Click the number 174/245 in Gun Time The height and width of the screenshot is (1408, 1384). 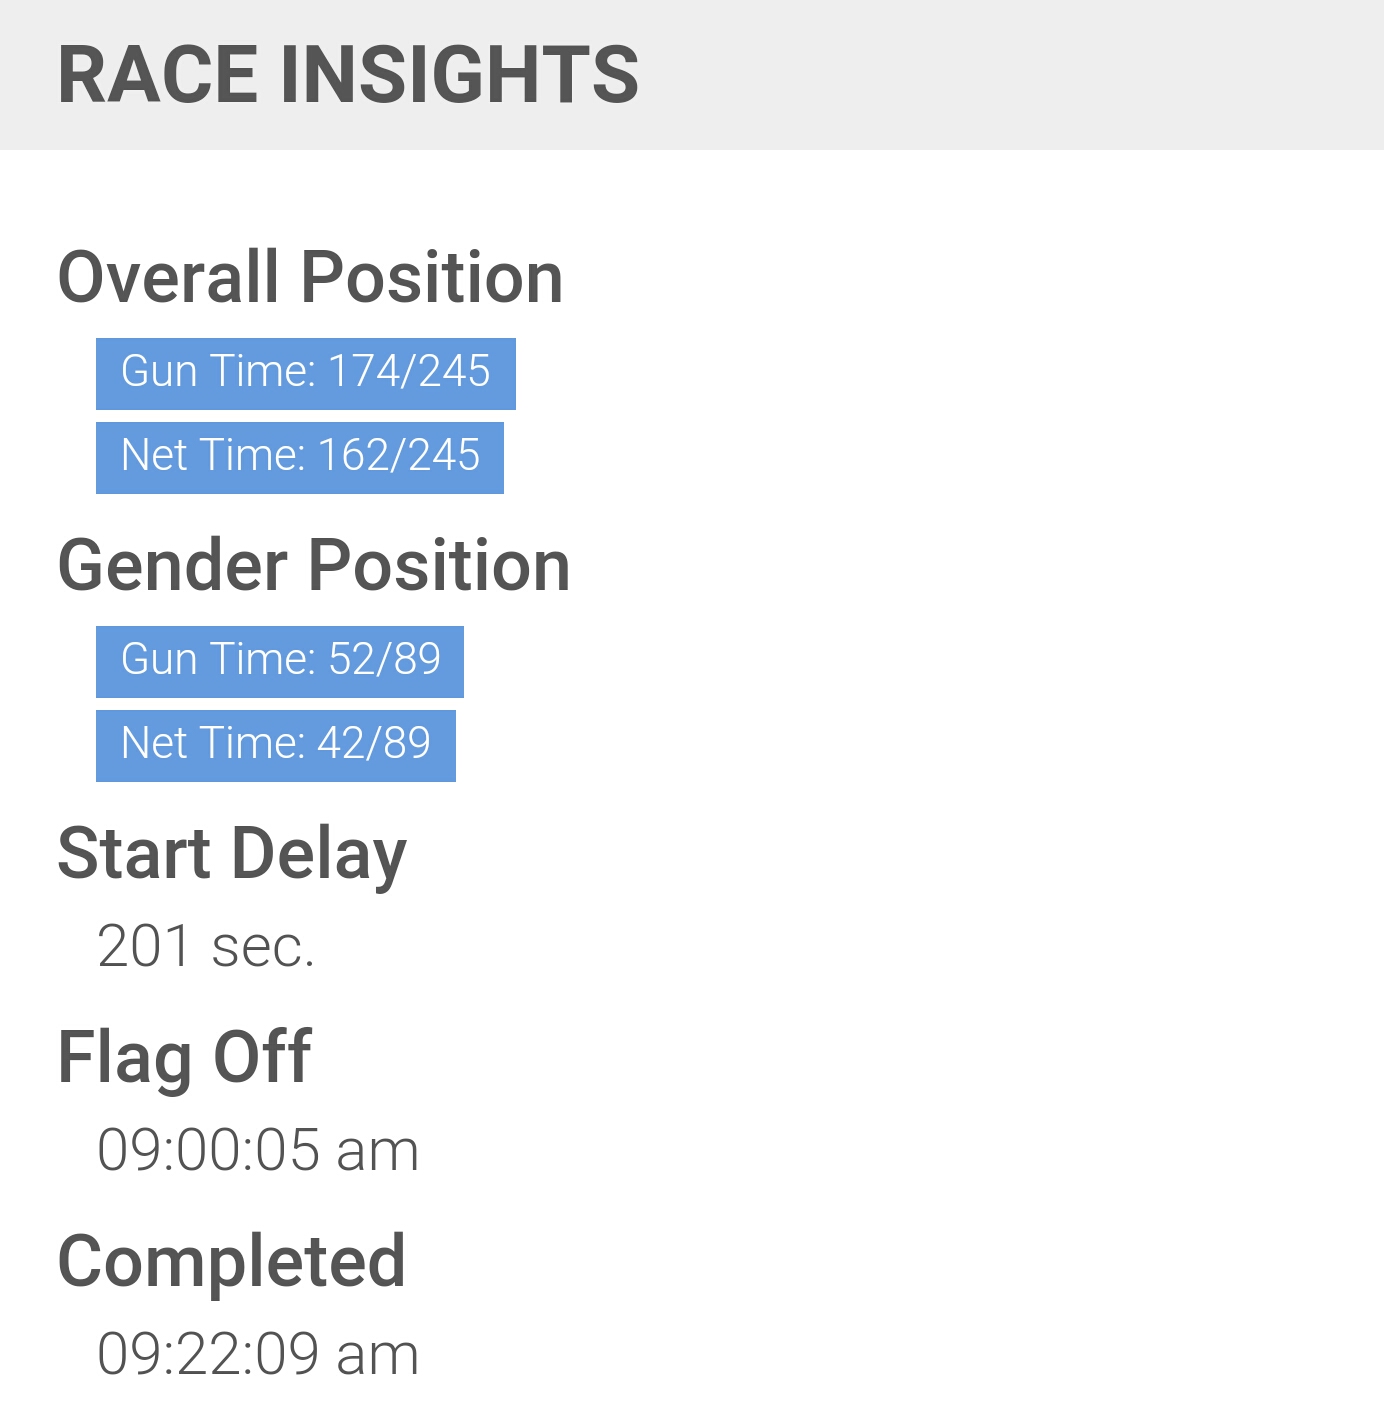(x=410, y=372)
